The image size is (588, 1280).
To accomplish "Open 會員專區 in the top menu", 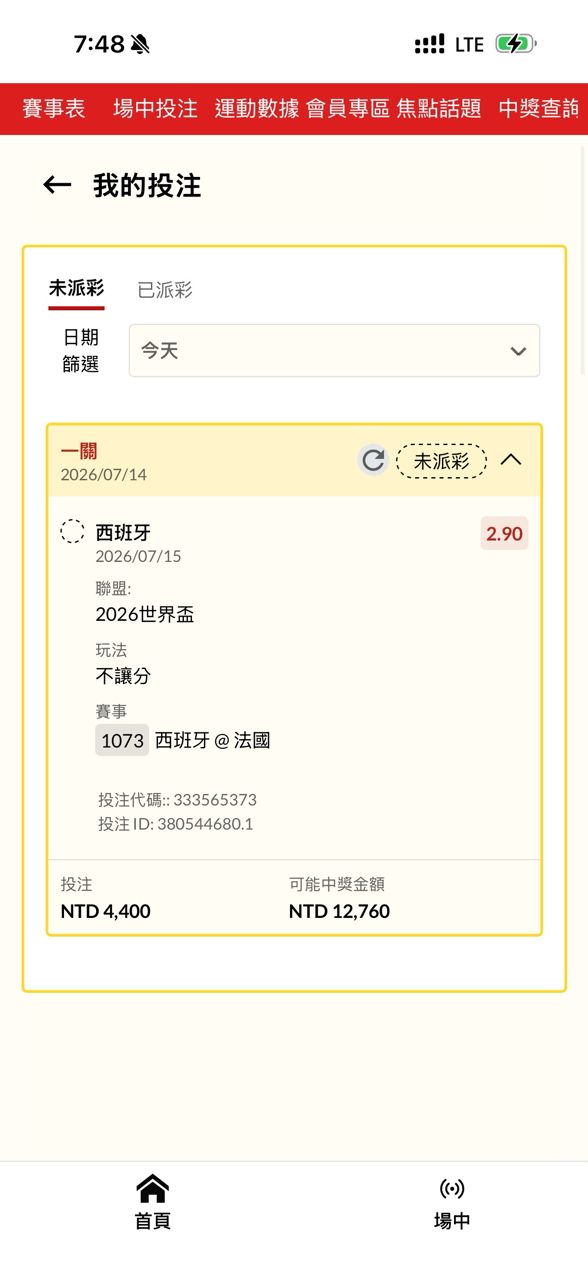I will coord(348,109).
